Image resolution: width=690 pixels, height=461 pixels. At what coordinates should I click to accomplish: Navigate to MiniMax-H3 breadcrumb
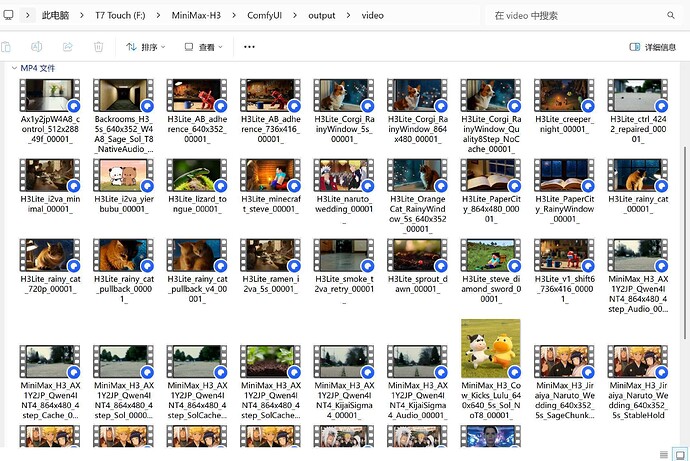196,15
